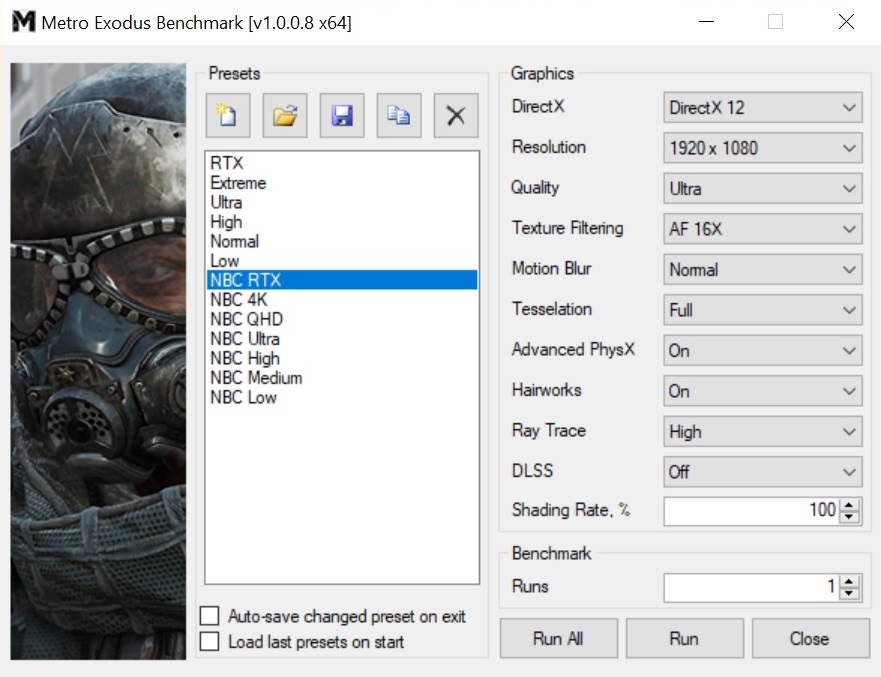Delete preset using the X icon
Image resolution: width=881 pixels, height=677 pixels.
tap(456, 116)
